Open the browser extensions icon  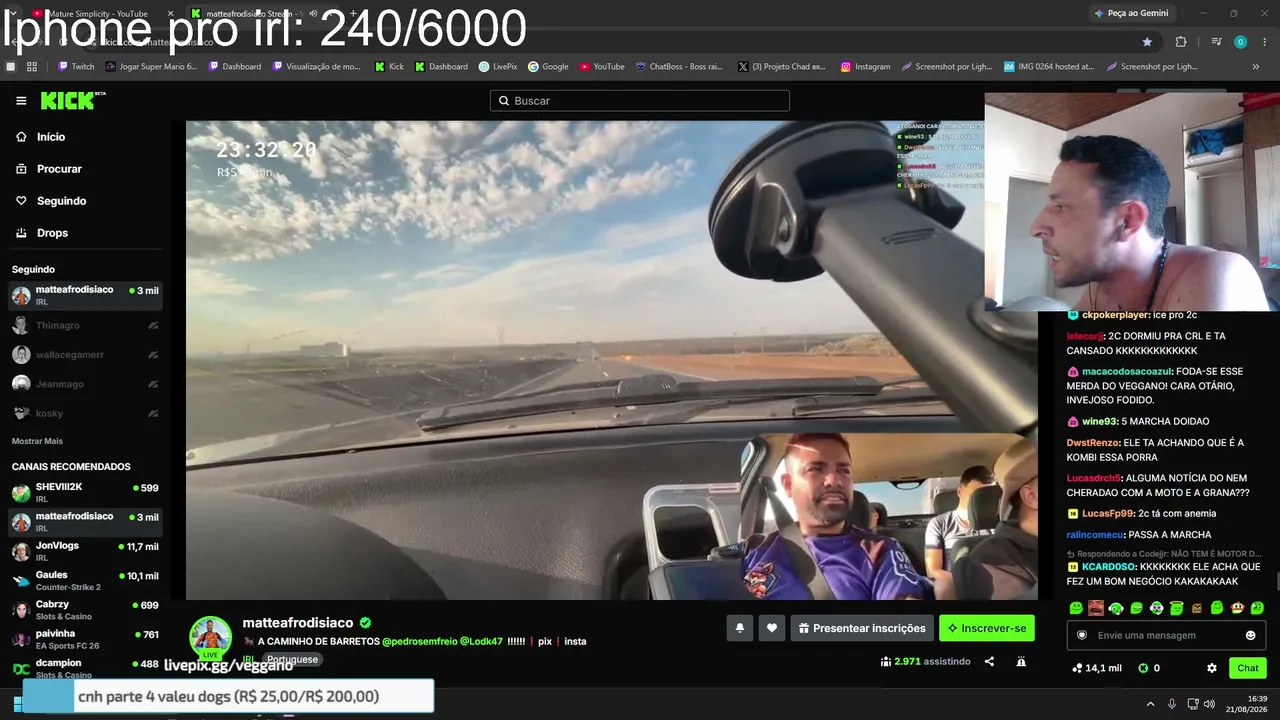coord(1181,42)
